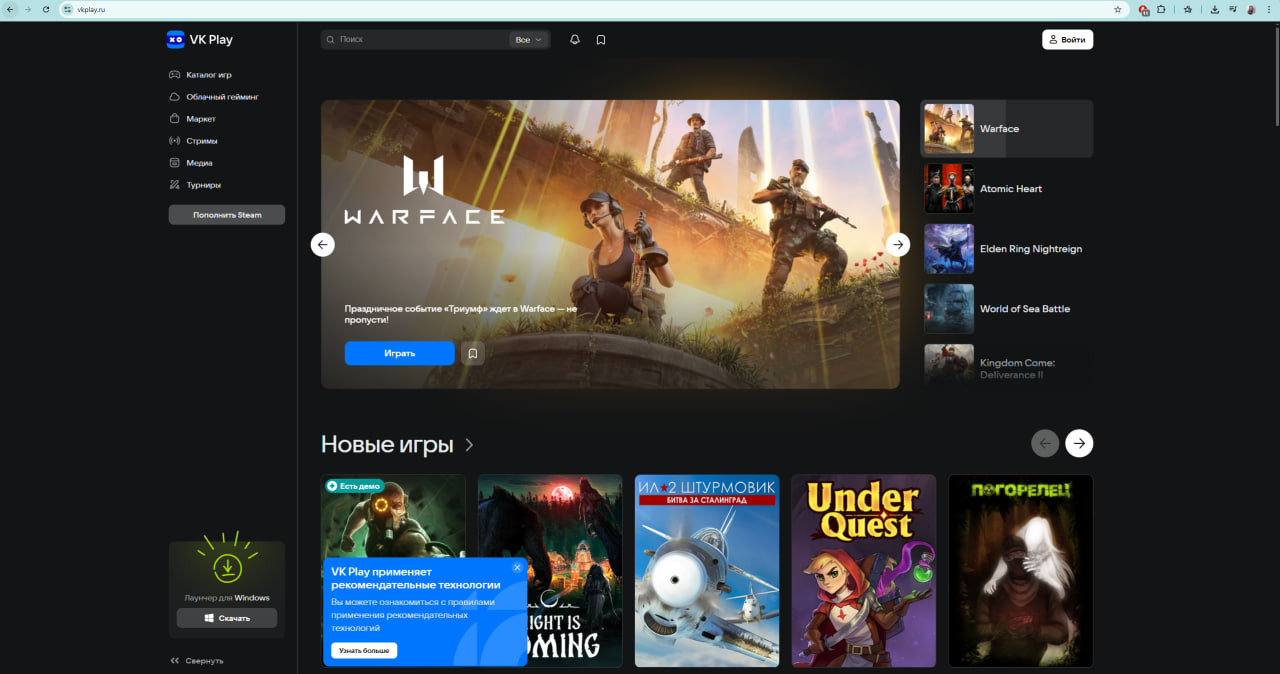Screen dimensions: 1280x674
Task: Open the browser Downloads icon
Action: point(1214,9)
